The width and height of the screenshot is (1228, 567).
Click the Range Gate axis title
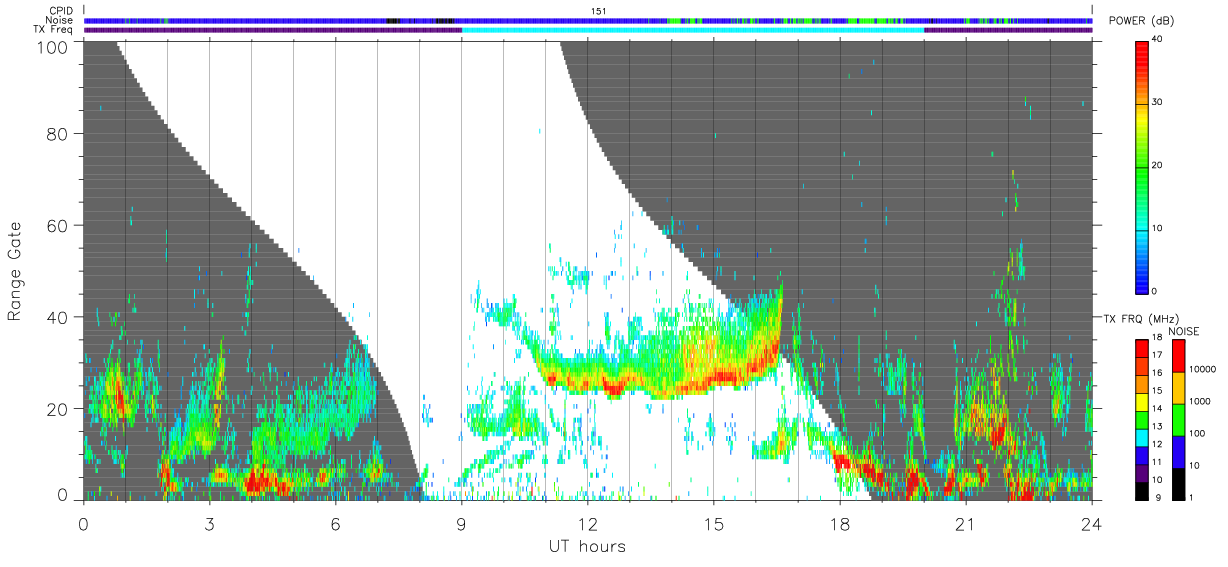(15, 272)
